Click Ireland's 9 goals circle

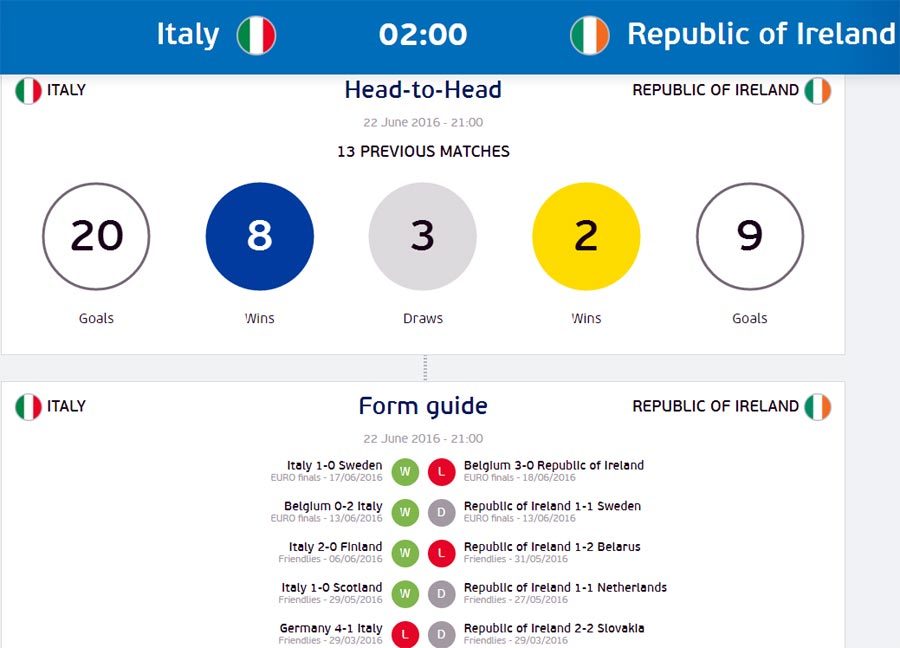click(750, 236)
